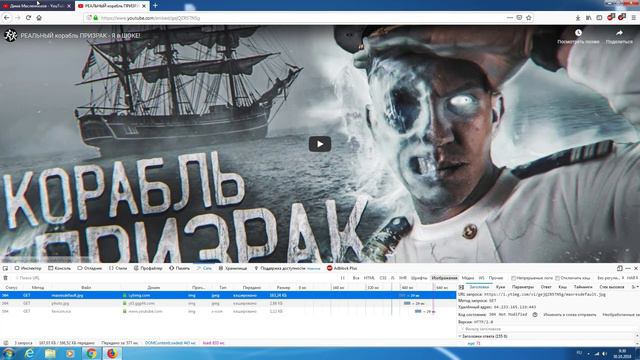Switch to first YouTube tab Дима Масленников
Image resolution: width=640 pixels, height=360 pixels.
(37, 6)
